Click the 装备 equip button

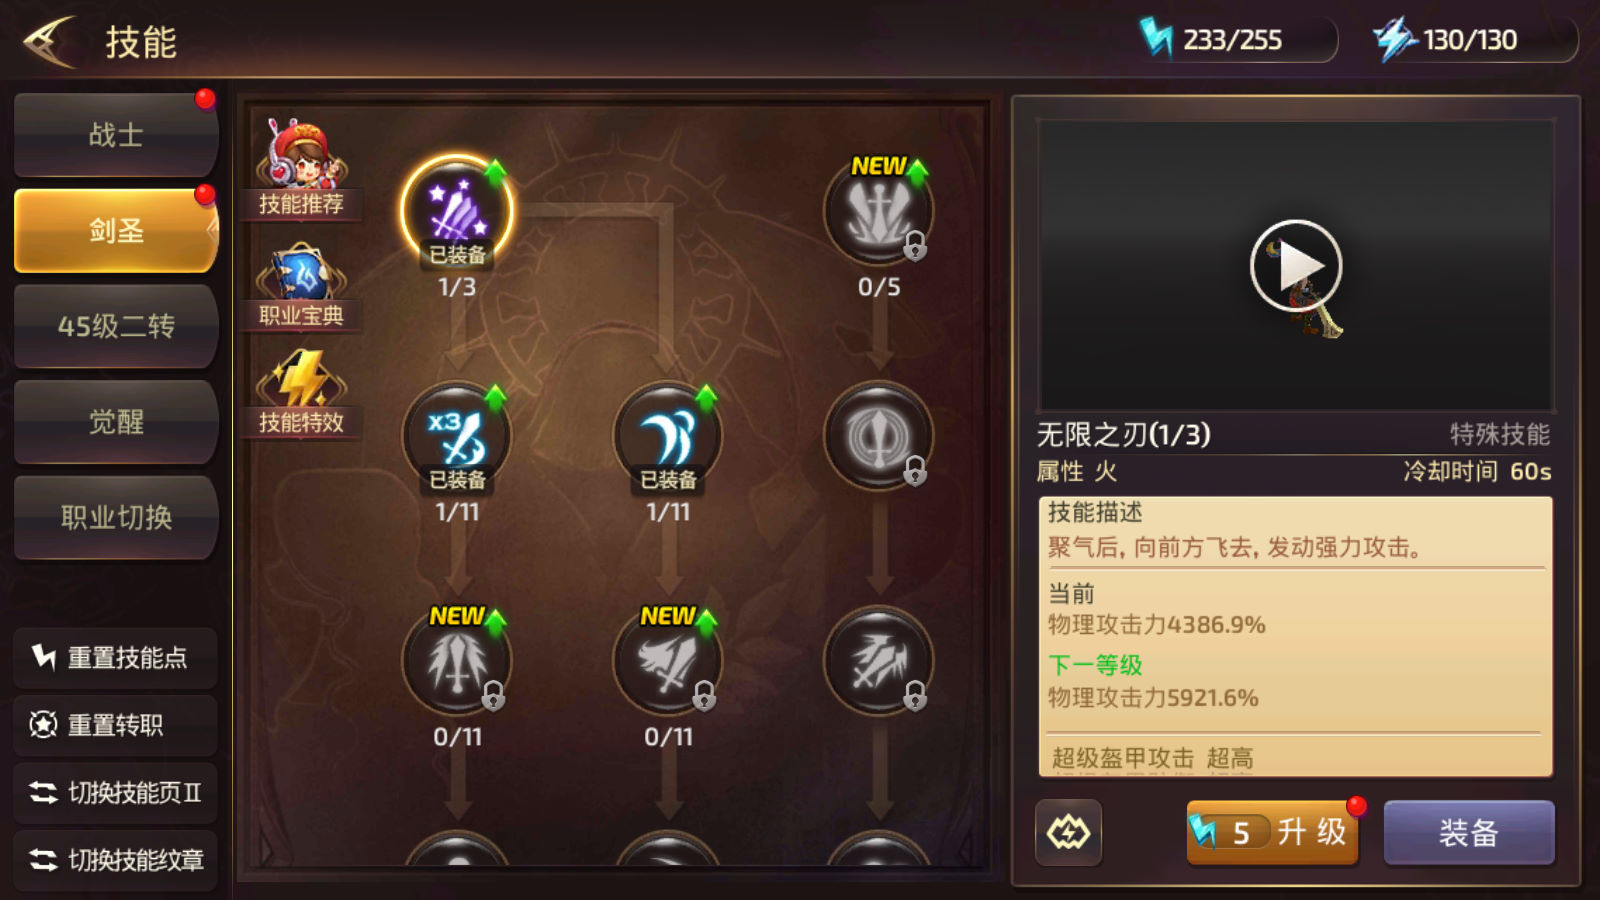(x=1469, y=832)
